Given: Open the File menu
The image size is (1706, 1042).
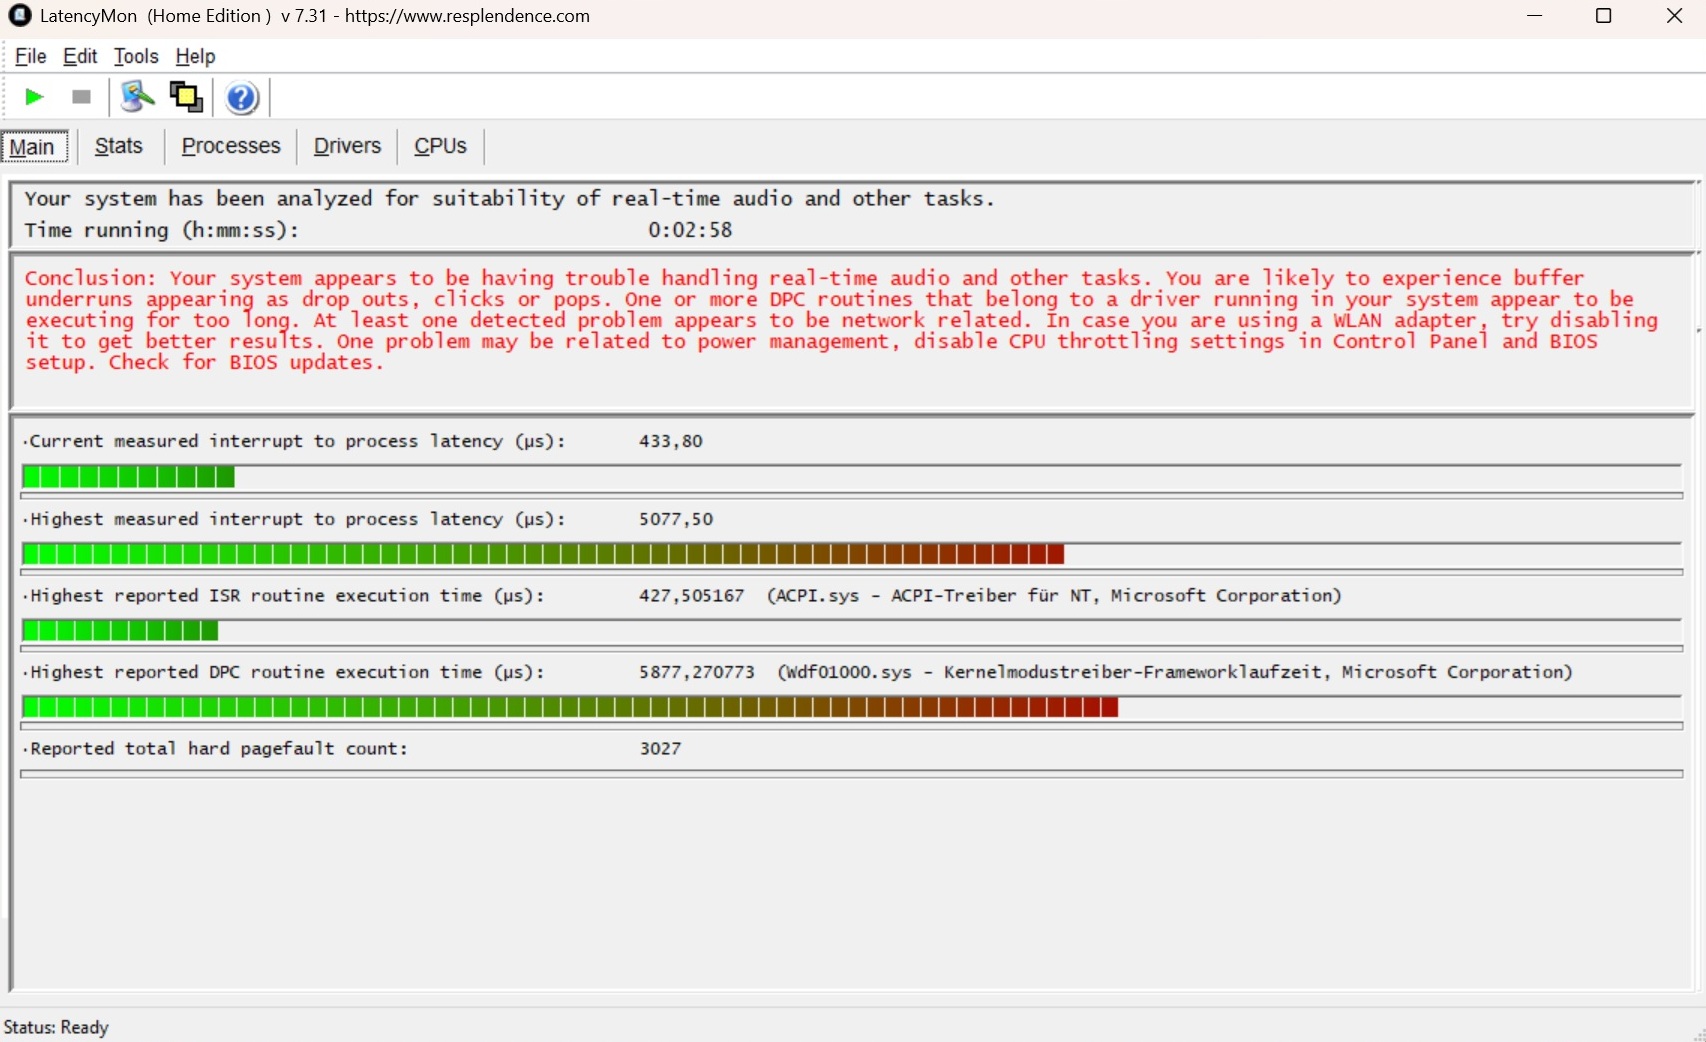Looking at the screenshot, I should pyautogui.click(x=31, y=57).
